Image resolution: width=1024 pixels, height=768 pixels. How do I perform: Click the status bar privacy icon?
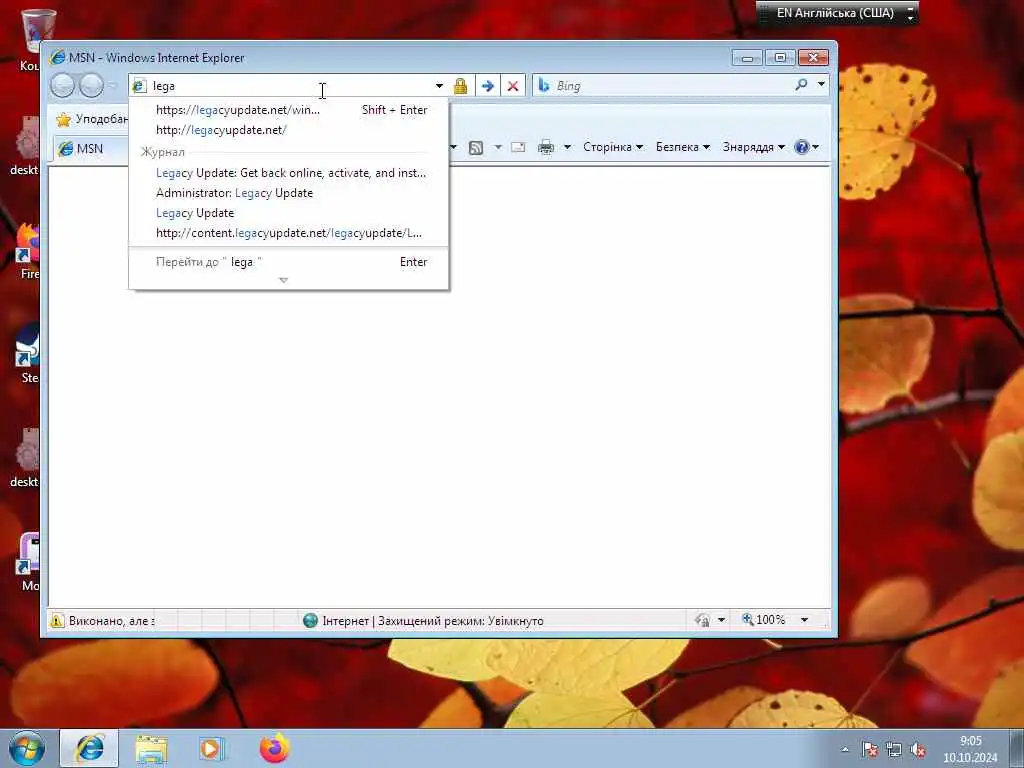[x=703, y=620]
